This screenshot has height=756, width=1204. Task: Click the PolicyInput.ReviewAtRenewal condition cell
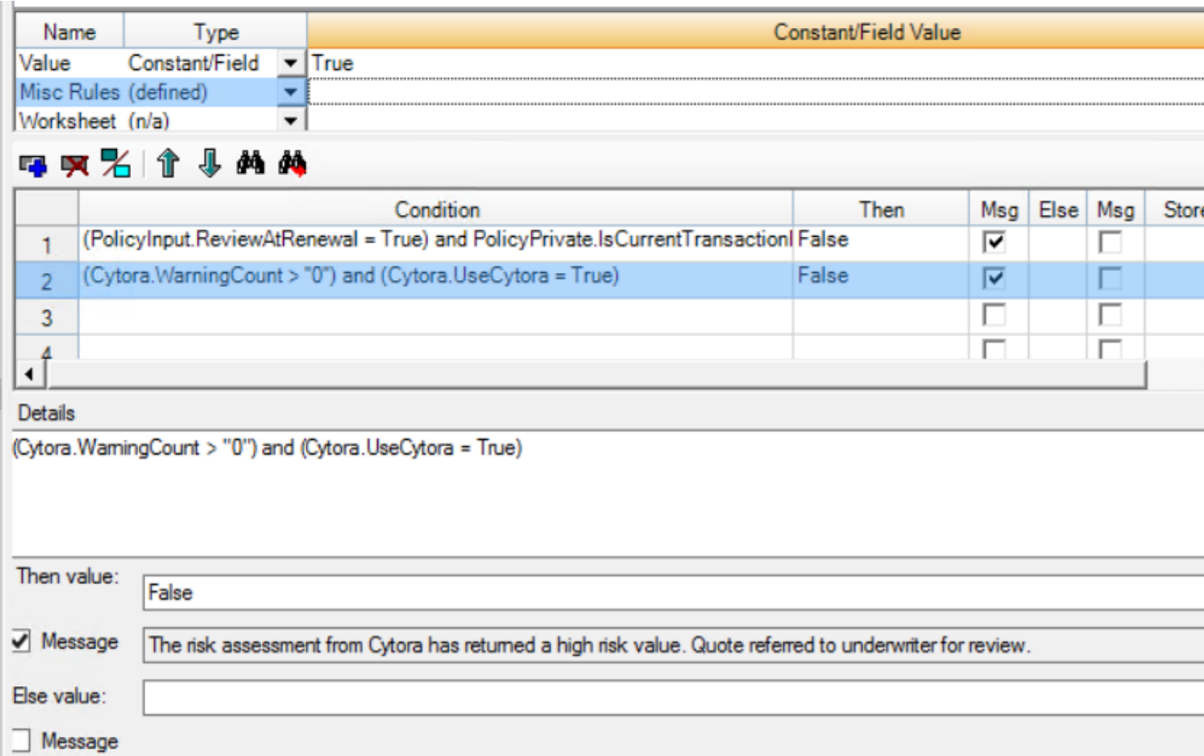pos(436,243)
